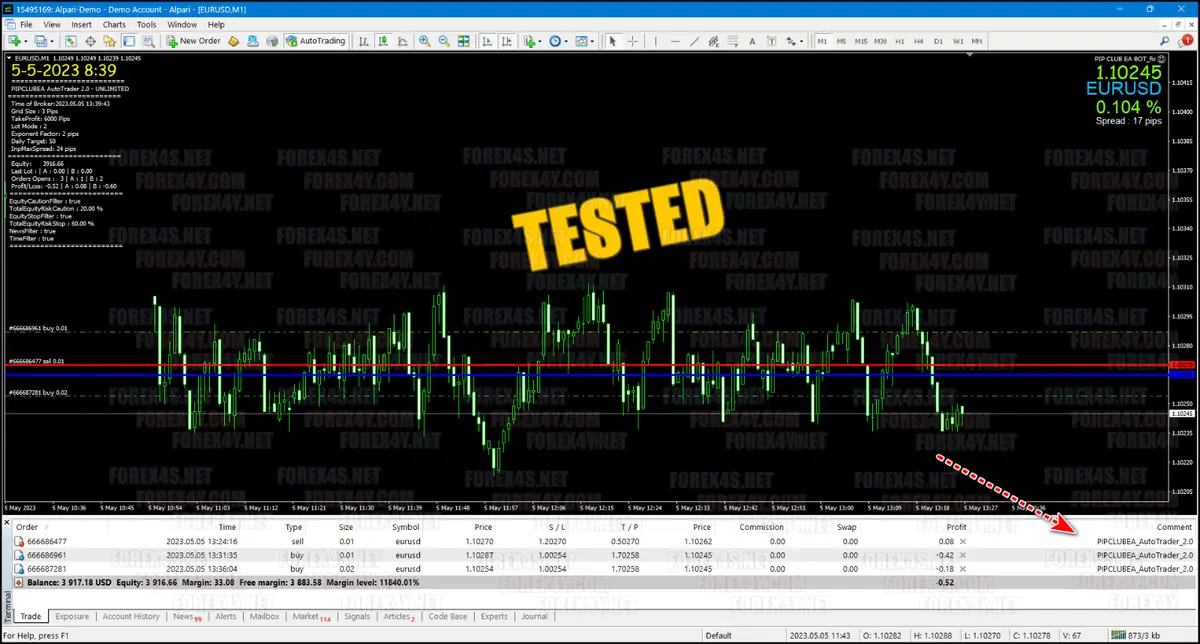Click the search magnifier icon
Viewport: 1200px width, 644px height.
click(1165, 41)
